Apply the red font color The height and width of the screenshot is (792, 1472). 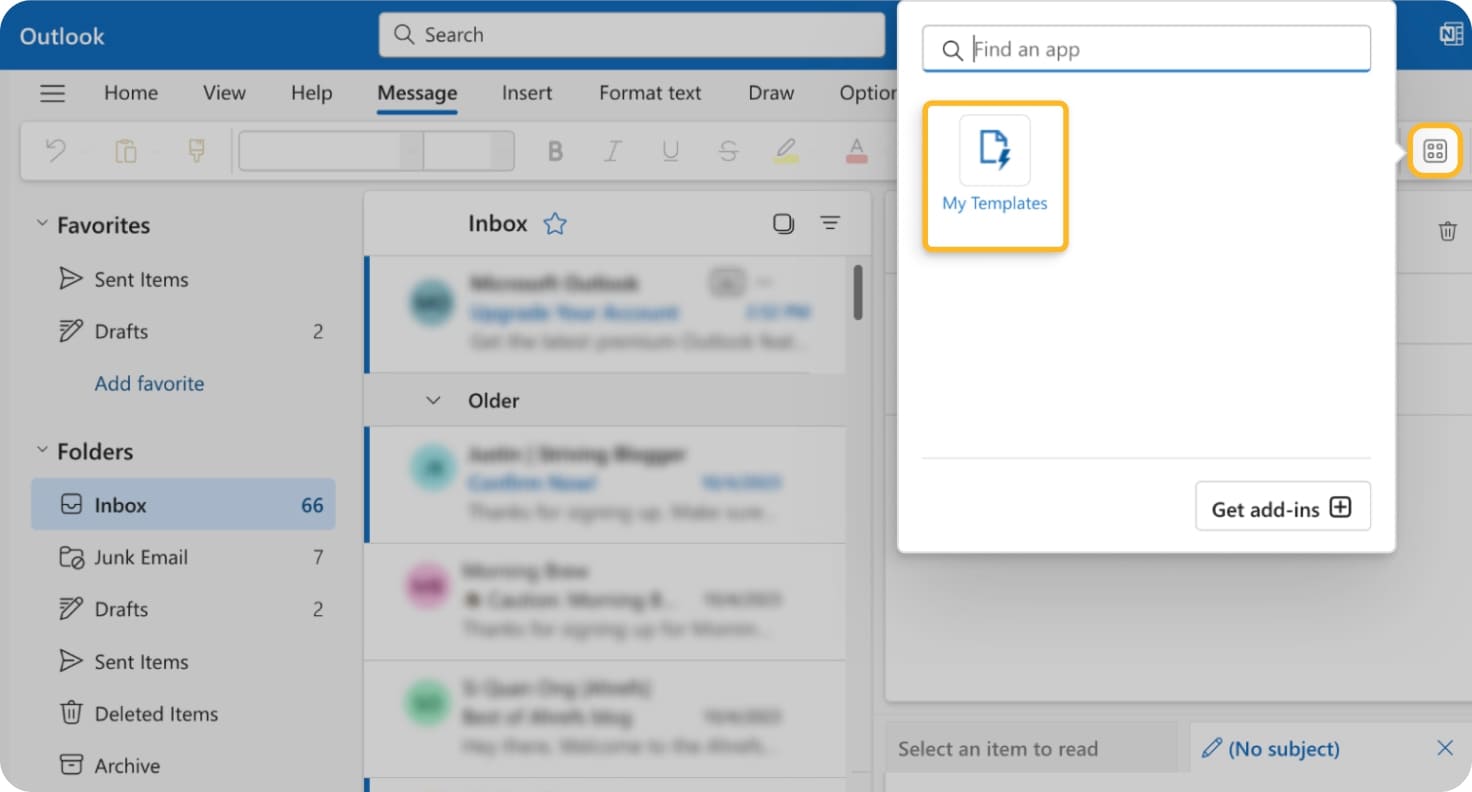click(x=856, y=151)
